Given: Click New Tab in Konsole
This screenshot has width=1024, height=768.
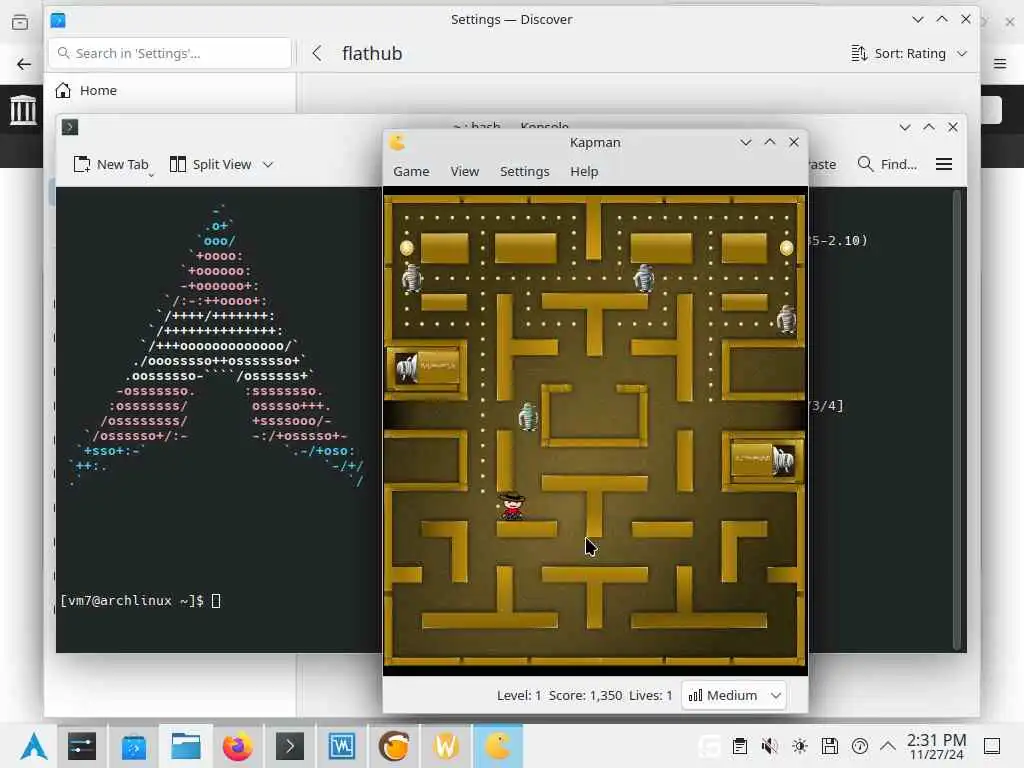Looking at the screenshot, I should [112, 165].
